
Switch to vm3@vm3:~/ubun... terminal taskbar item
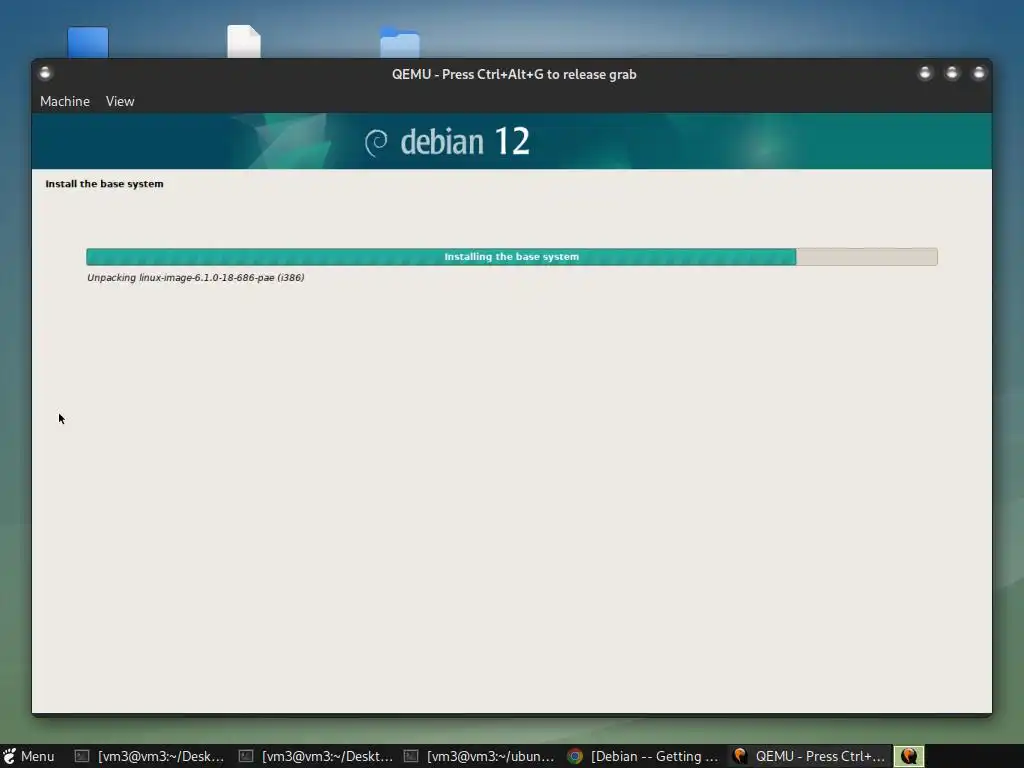(x=480, y=756)
